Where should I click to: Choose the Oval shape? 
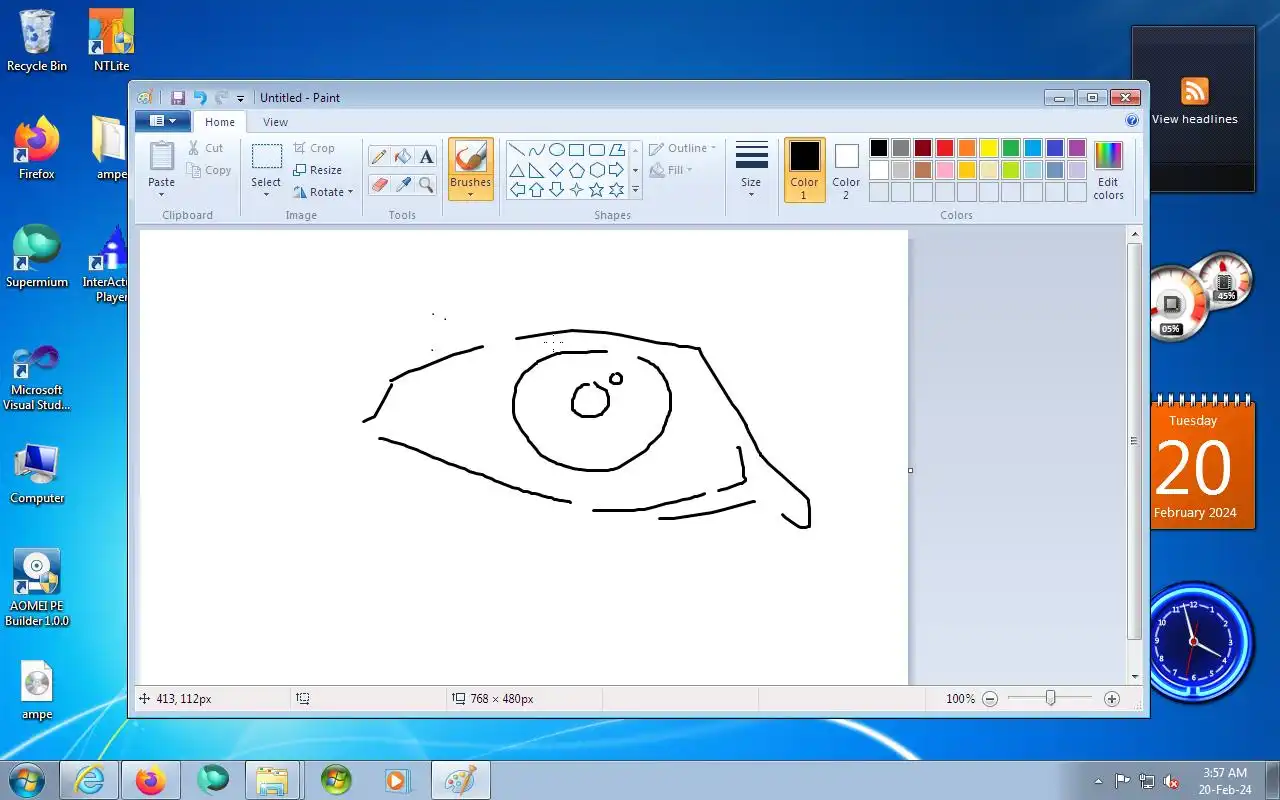point(557,150)
